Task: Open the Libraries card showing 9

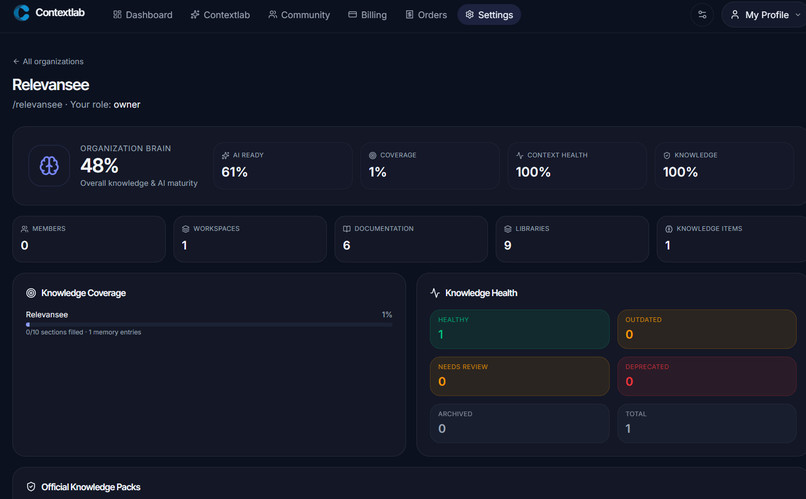Action: tap(572, 239)
